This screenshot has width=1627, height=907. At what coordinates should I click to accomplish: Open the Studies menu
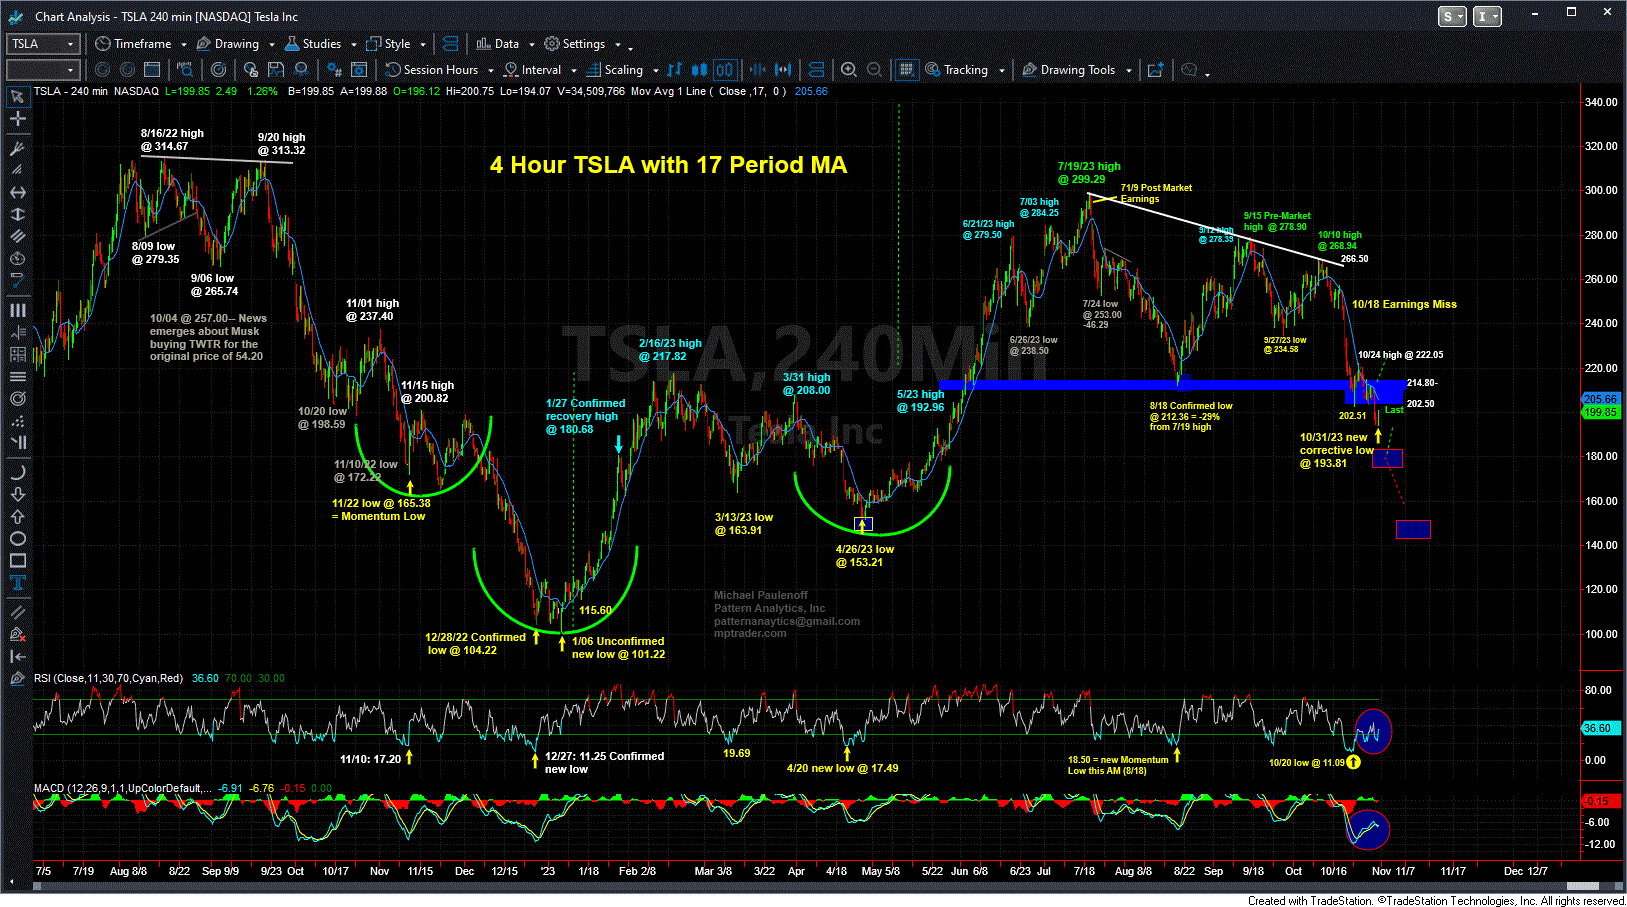(x=313, y=44)
